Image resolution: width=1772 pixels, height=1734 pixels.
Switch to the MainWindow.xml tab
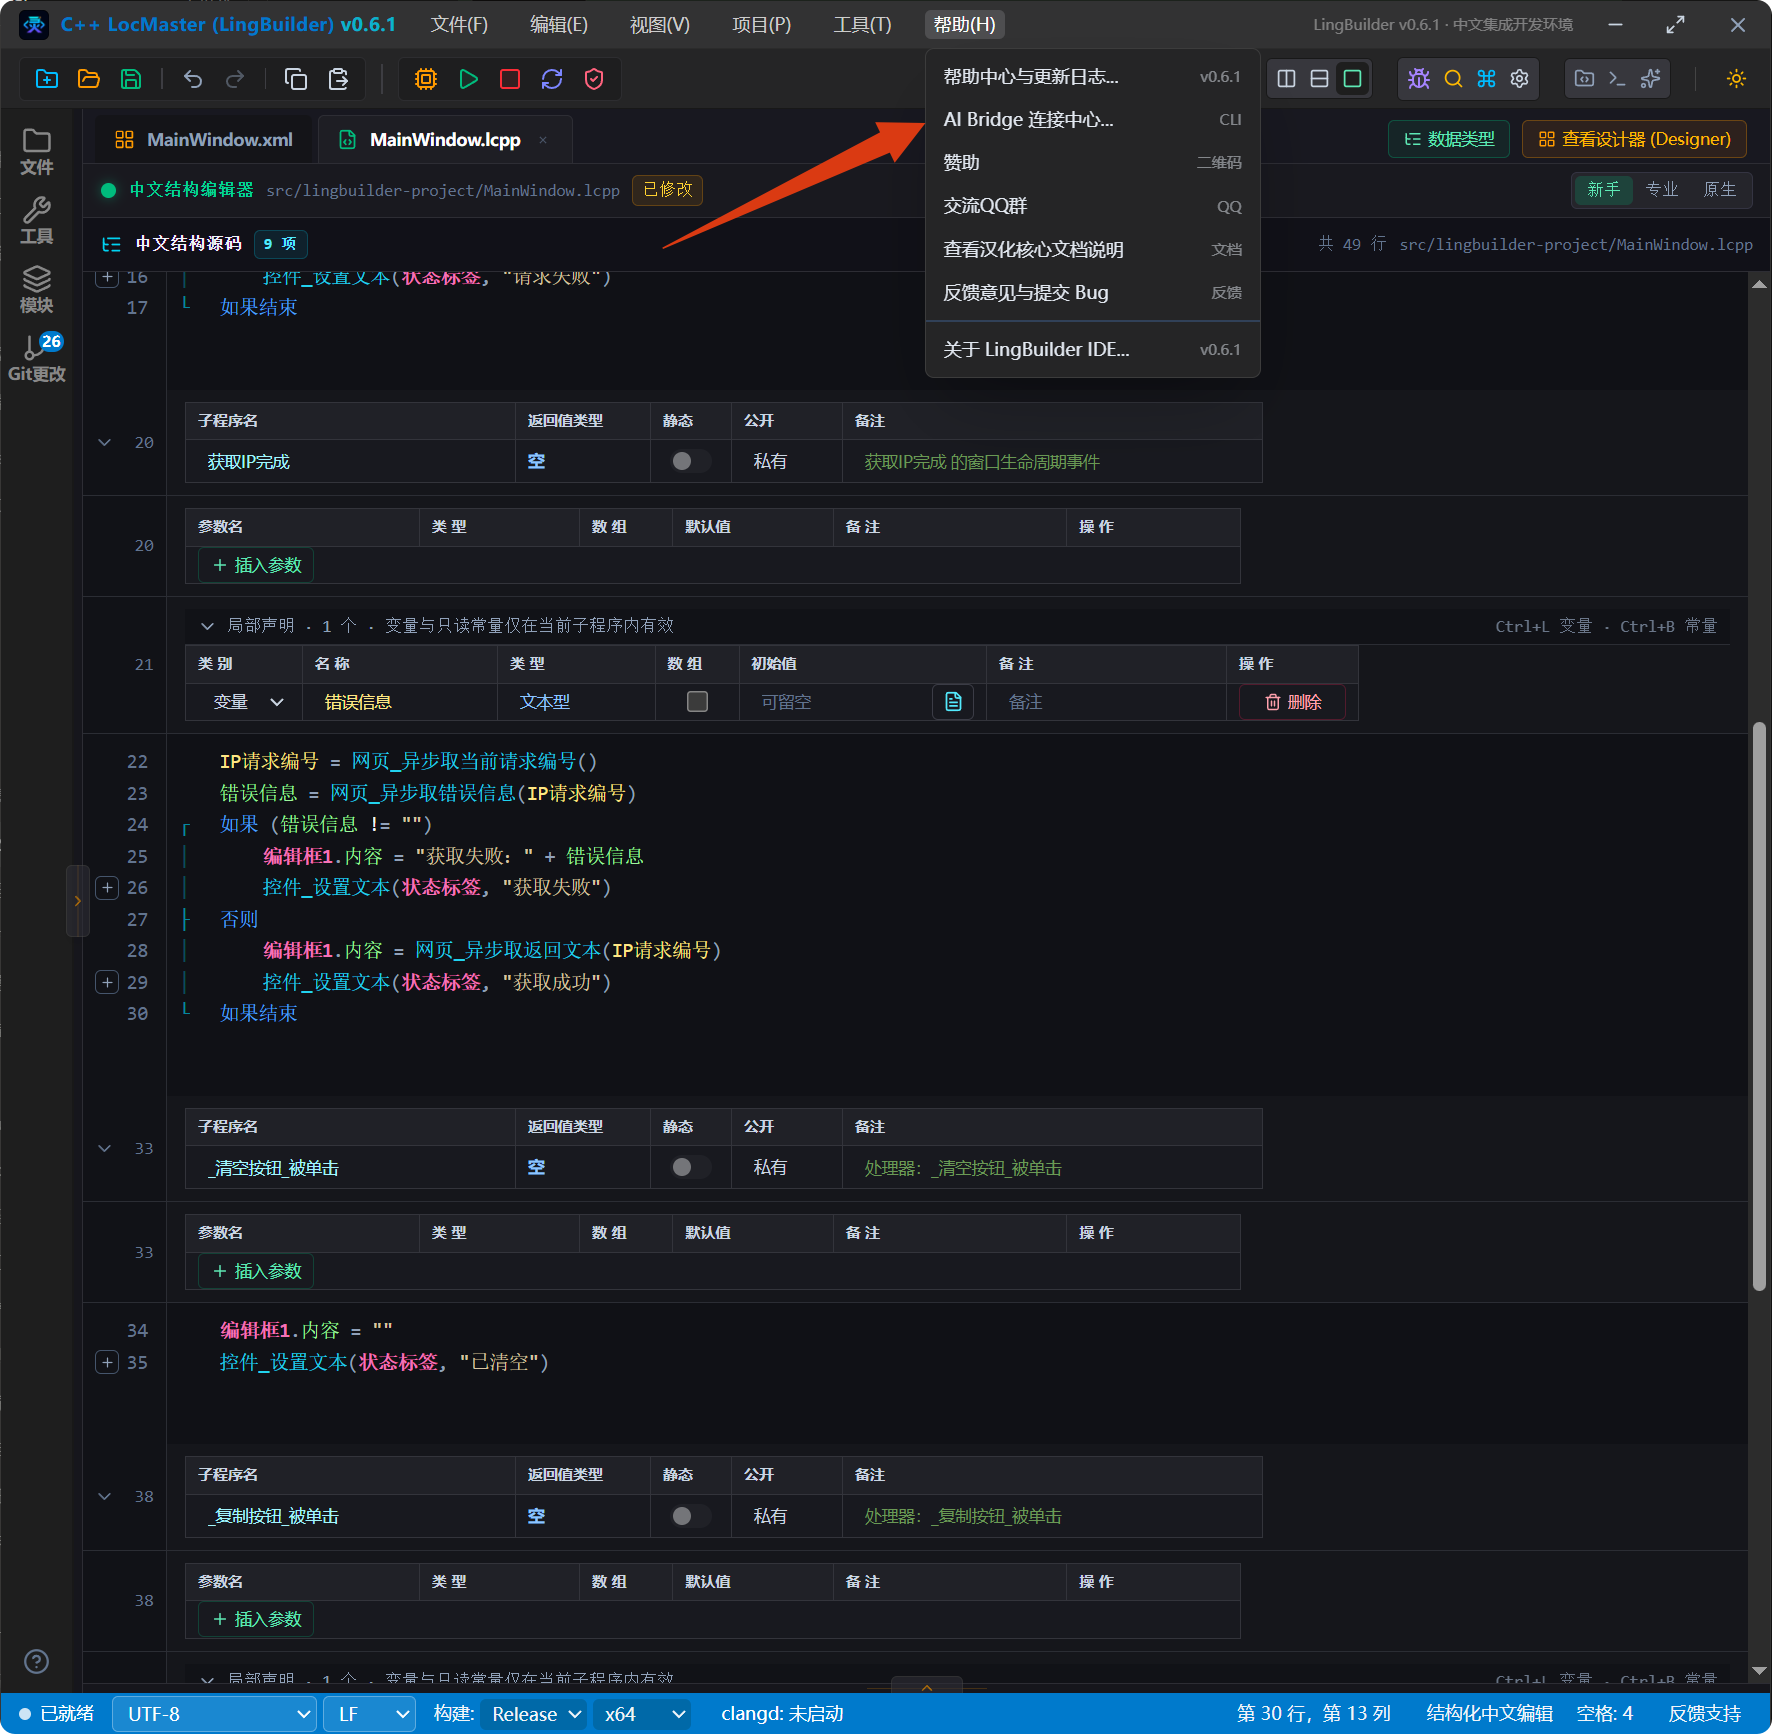click(x=204, y=140)
